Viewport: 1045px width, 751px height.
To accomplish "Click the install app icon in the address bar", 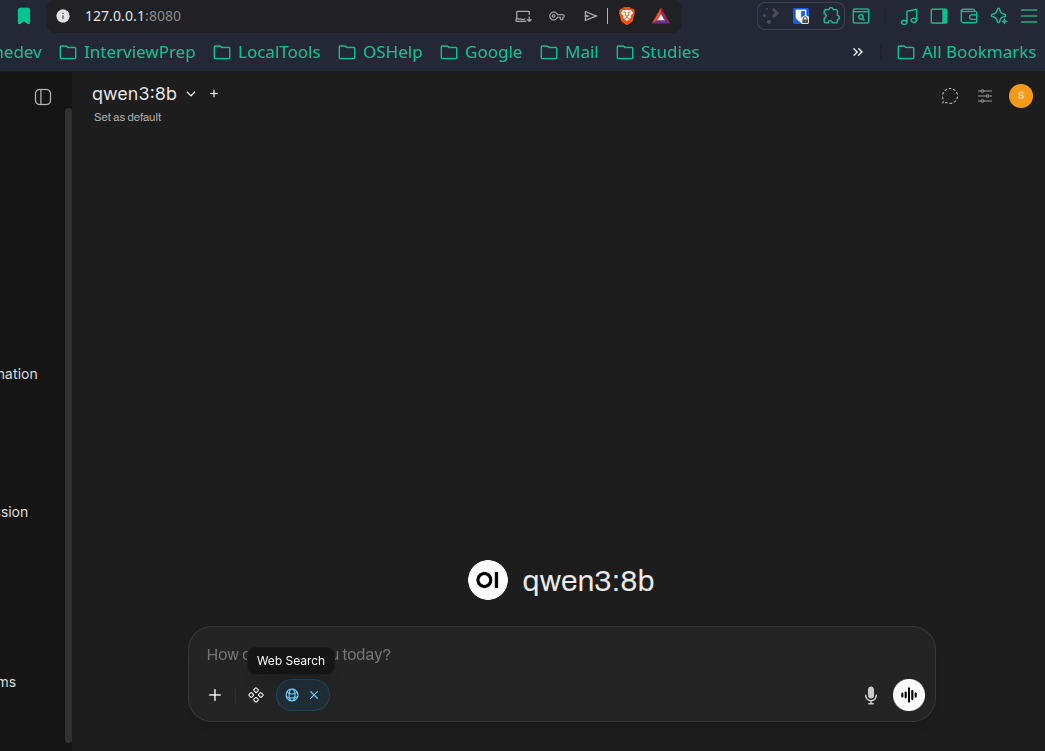I will (524, 16).
